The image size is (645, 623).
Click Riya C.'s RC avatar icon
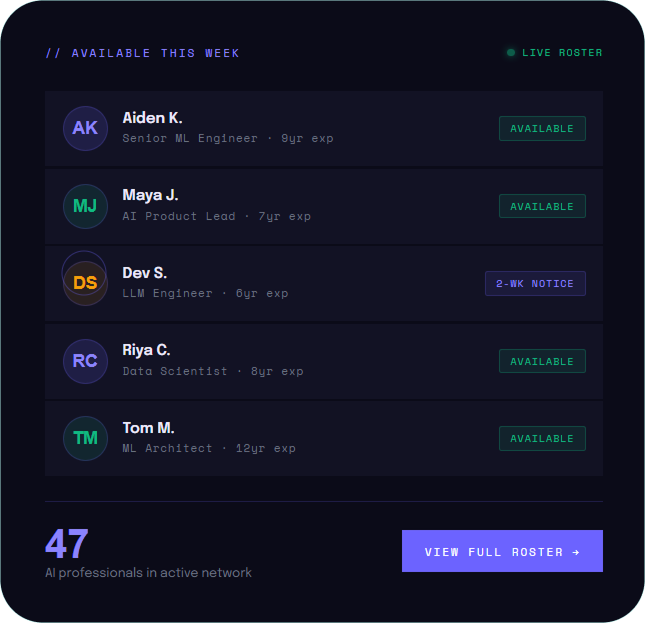(85, 361)
